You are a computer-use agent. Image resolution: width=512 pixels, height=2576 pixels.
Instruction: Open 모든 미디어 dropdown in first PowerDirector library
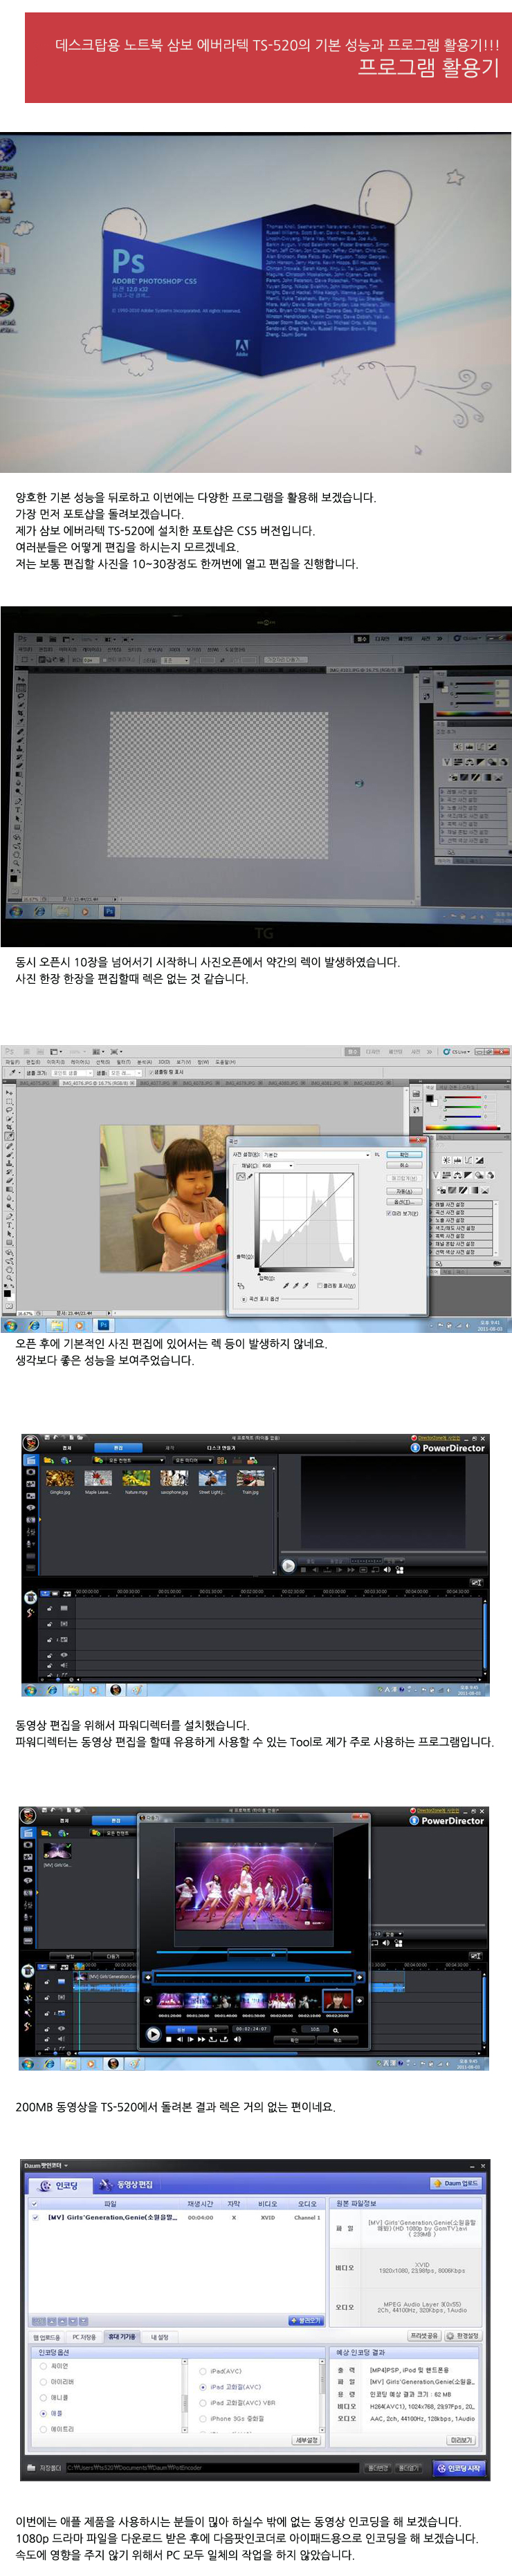point(194,1460)
